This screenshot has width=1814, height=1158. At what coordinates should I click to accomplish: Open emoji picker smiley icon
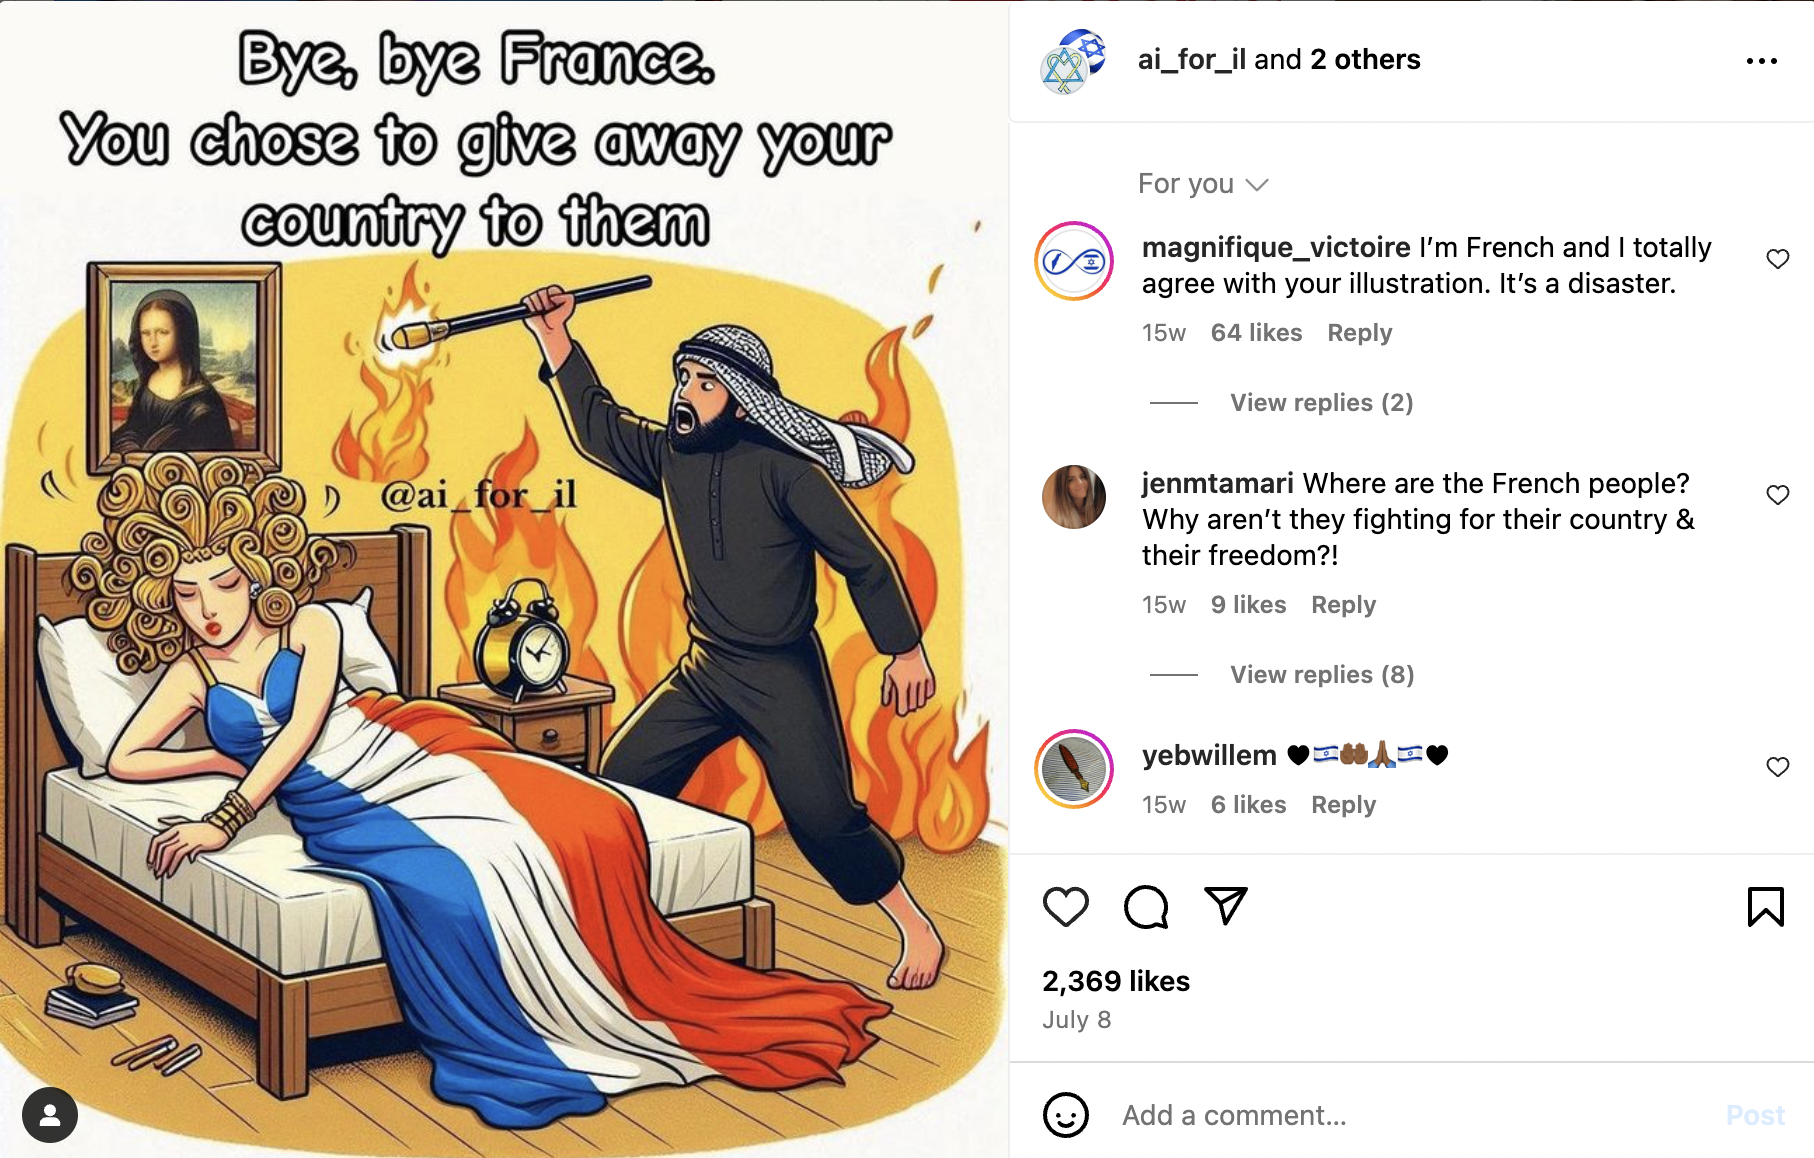(1065, 1114)
